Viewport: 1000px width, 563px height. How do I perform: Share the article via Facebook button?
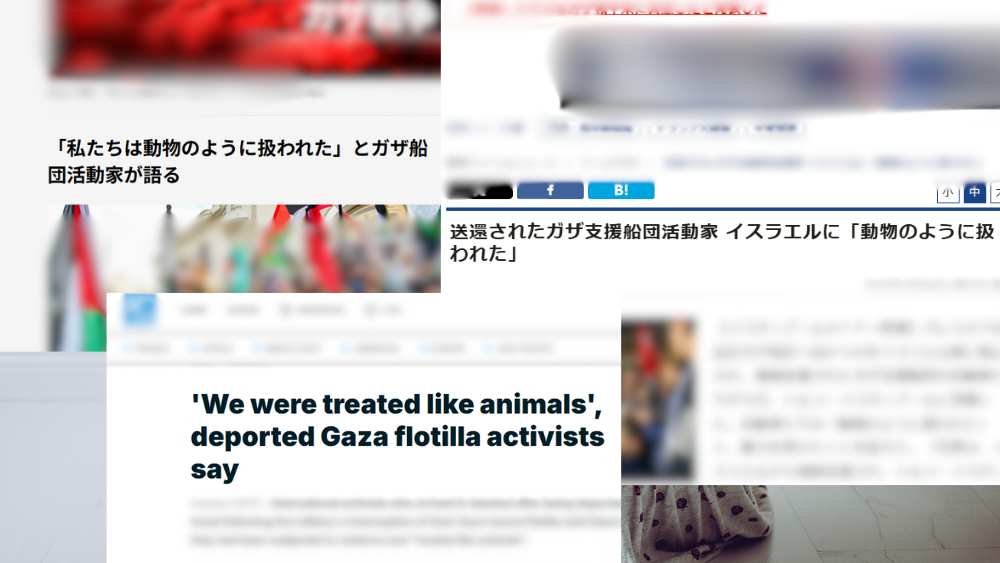(x=550, y=190)
